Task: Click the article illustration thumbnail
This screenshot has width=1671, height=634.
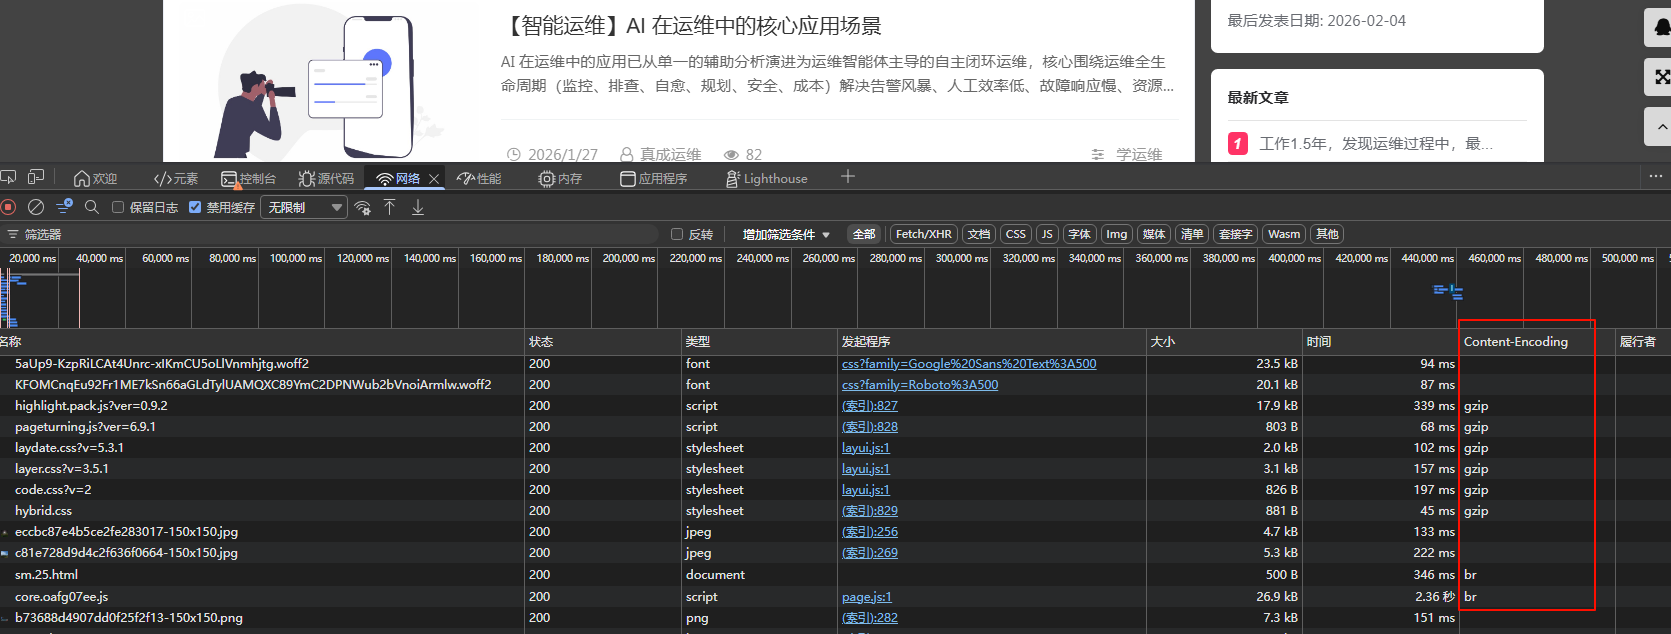Action: point(330,80)
